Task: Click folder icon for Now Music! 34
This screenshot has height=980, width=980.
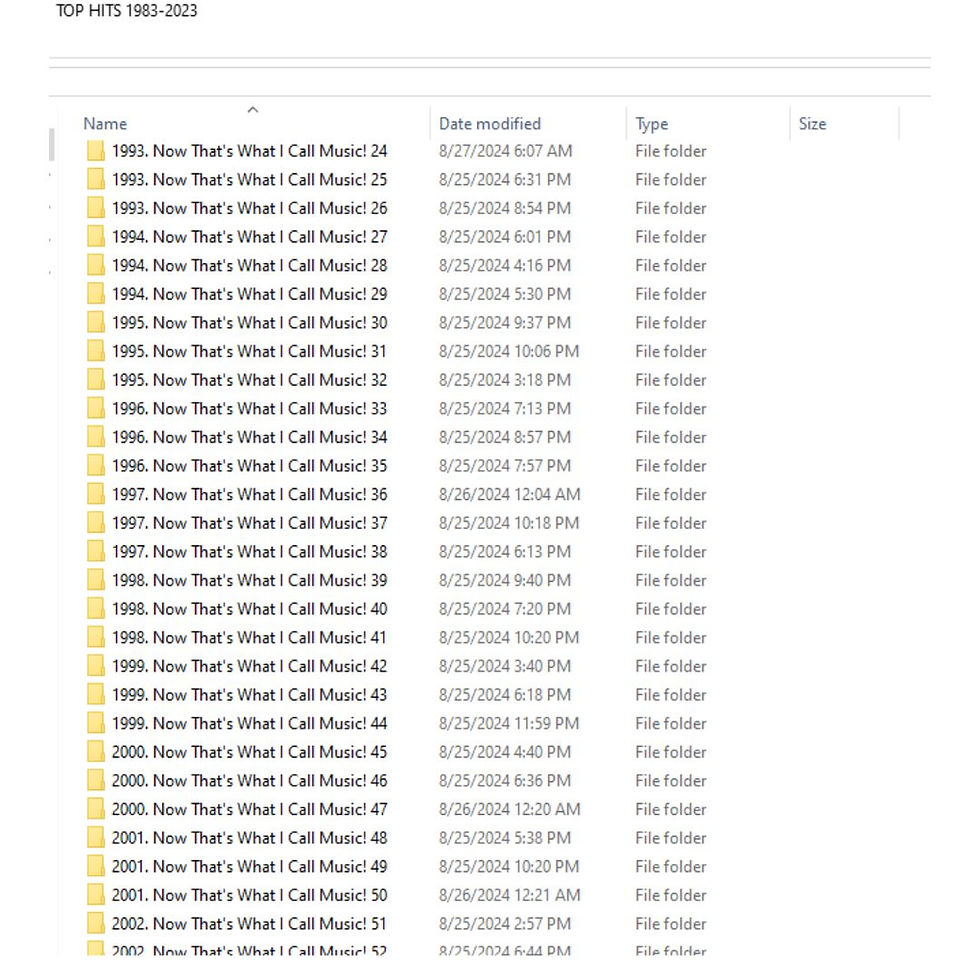Action: click(96, 438)
